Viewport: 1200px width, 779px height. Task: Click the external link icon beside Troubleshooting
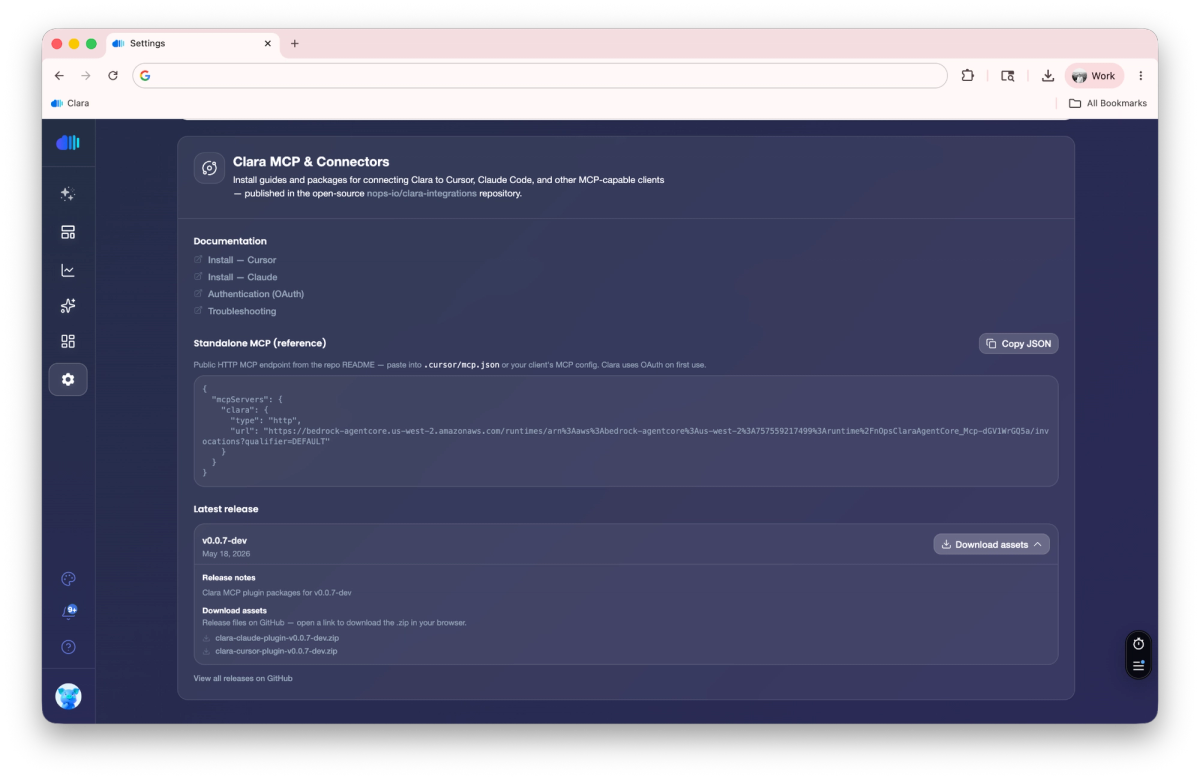point(198,311)
